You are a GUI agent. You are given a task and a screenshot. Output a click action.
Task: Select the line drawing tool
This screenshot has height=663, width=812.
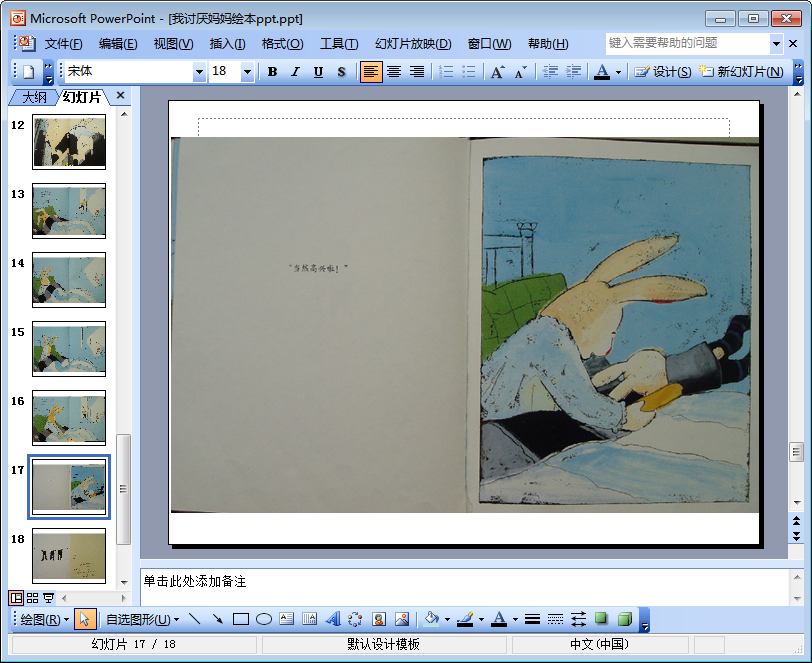[x=195, y=619]
